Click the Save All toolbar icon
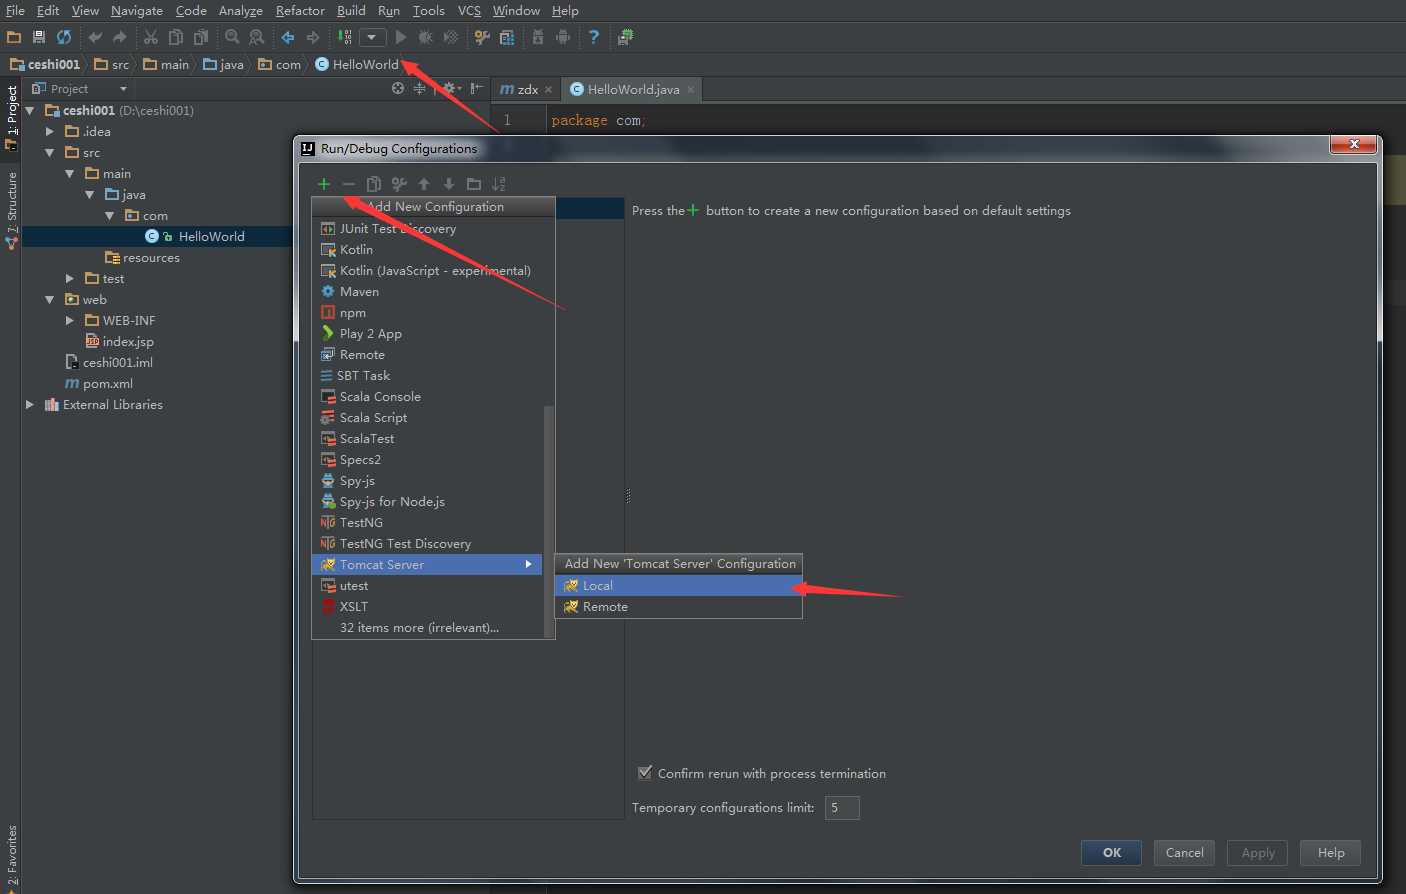Viewport: 1406px width, 894px height. pos(39,37)
